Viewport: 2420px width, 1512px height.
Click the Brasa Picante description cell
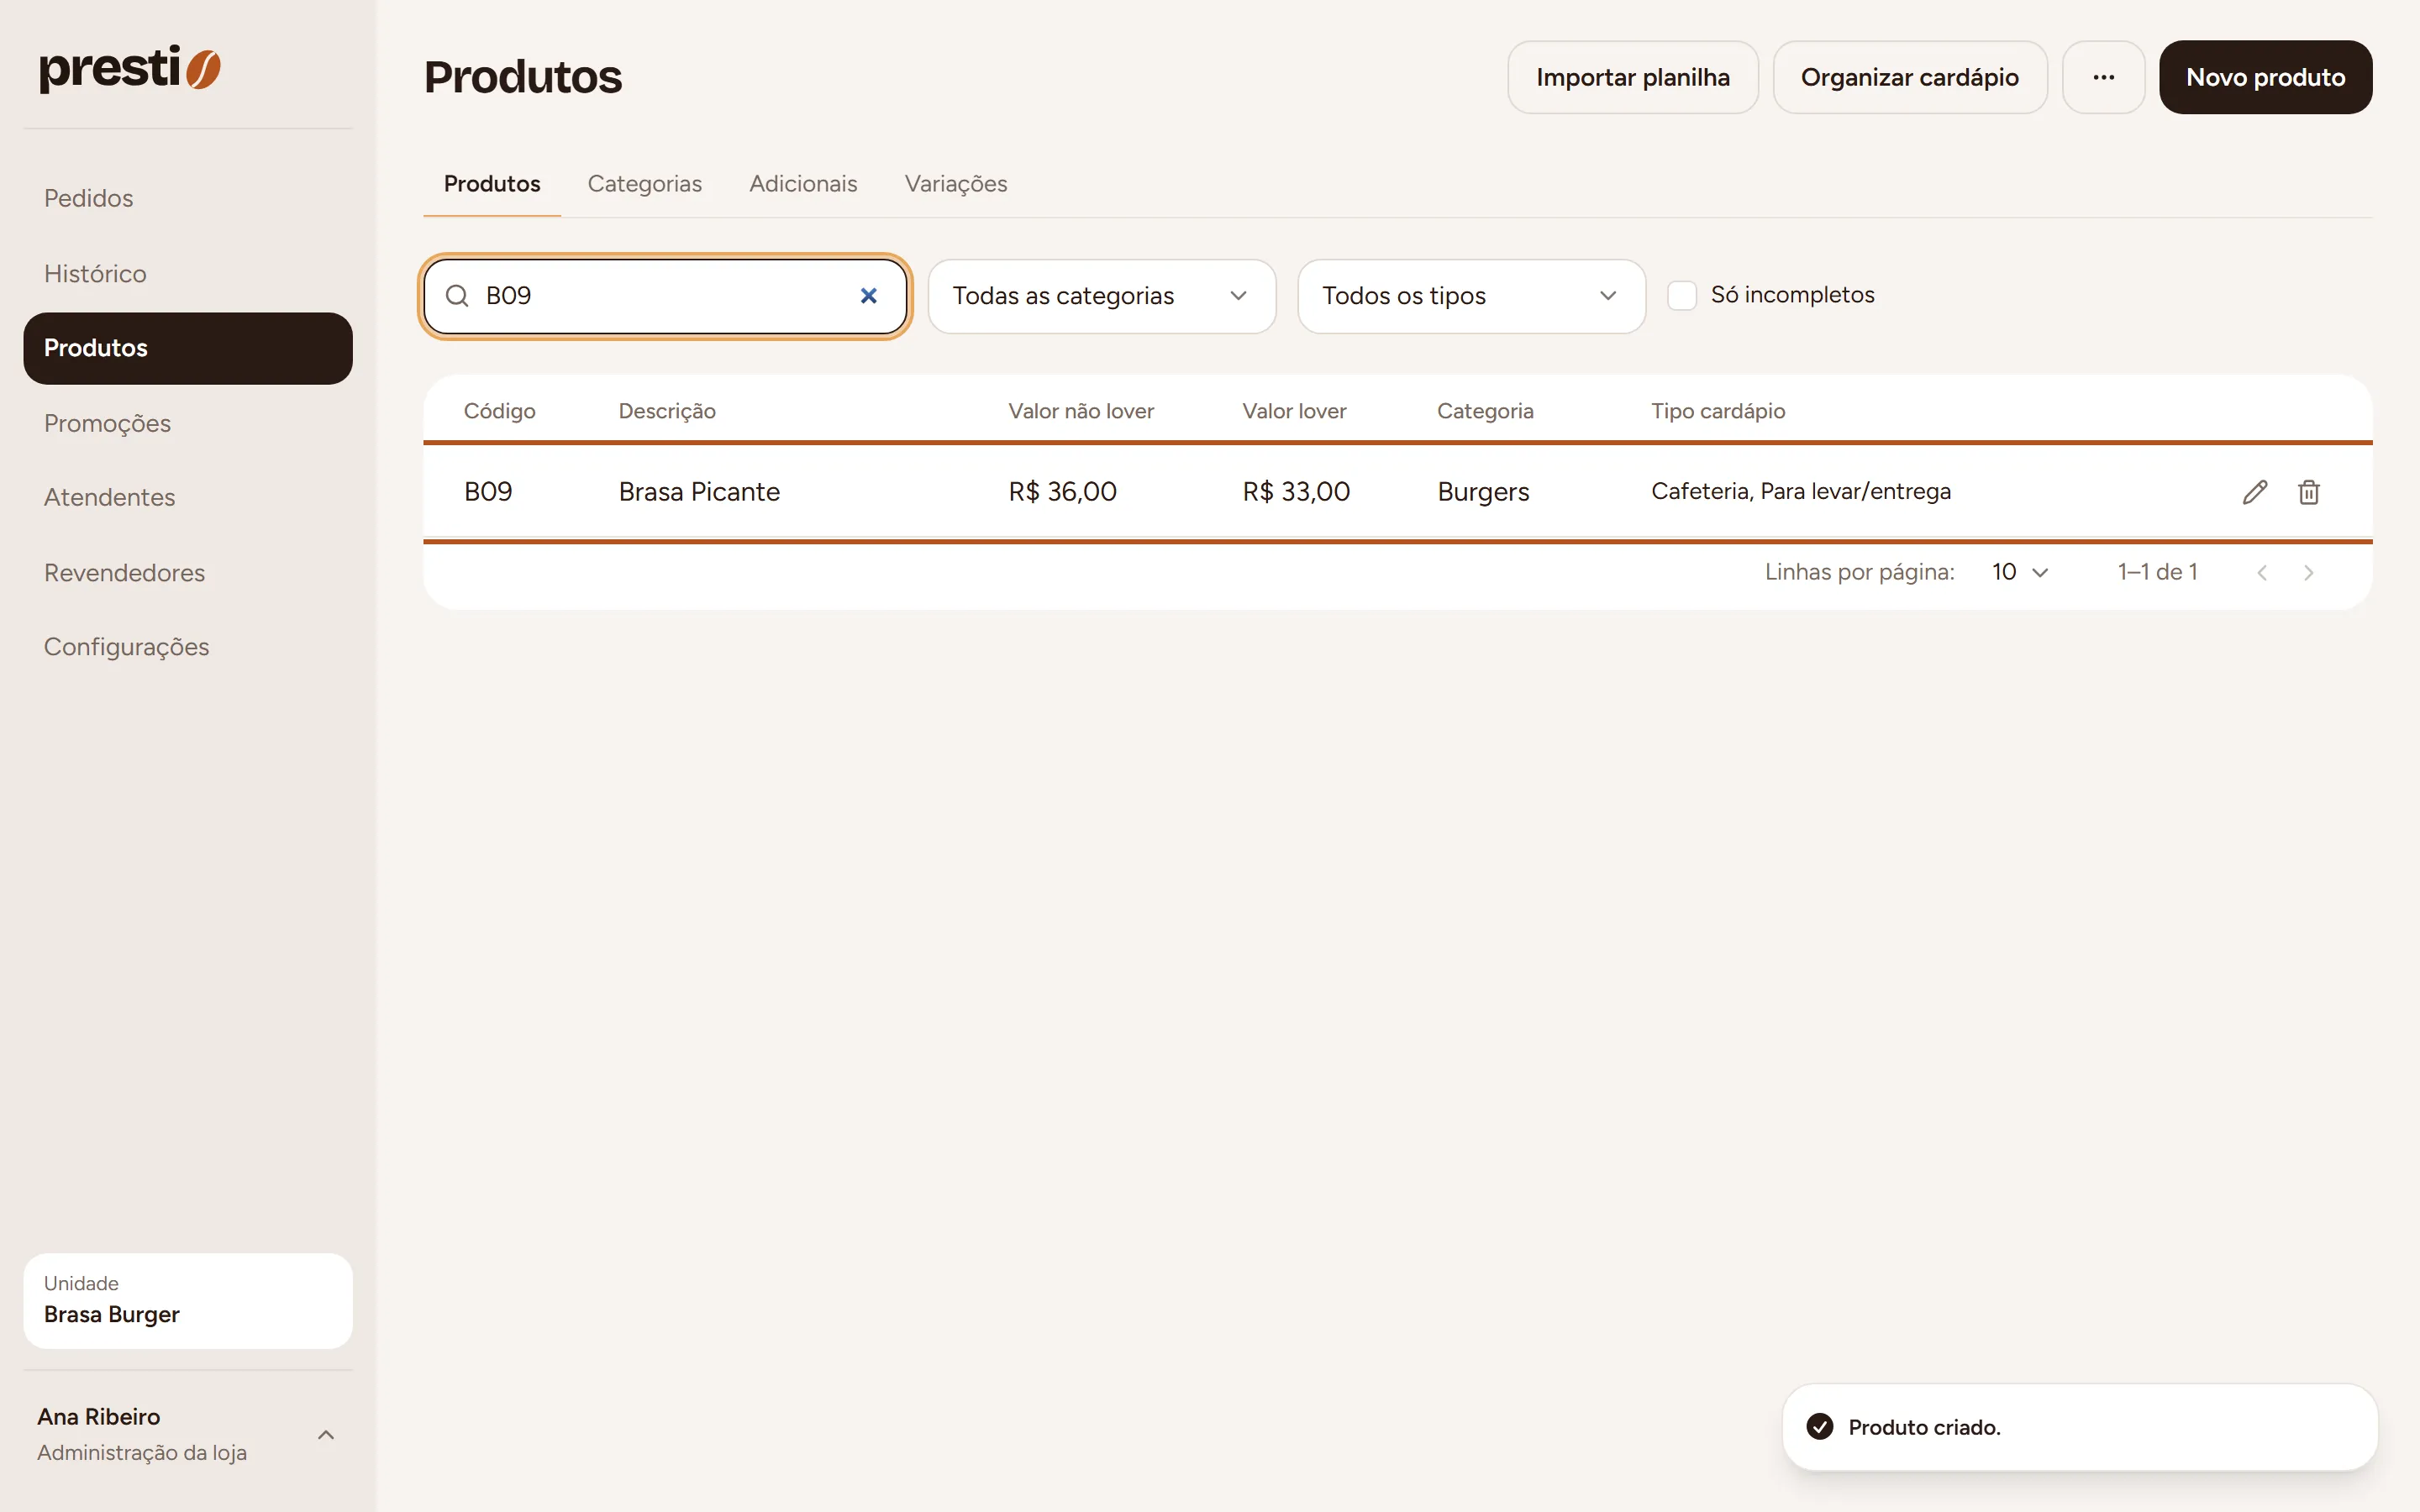pos(699,492)
